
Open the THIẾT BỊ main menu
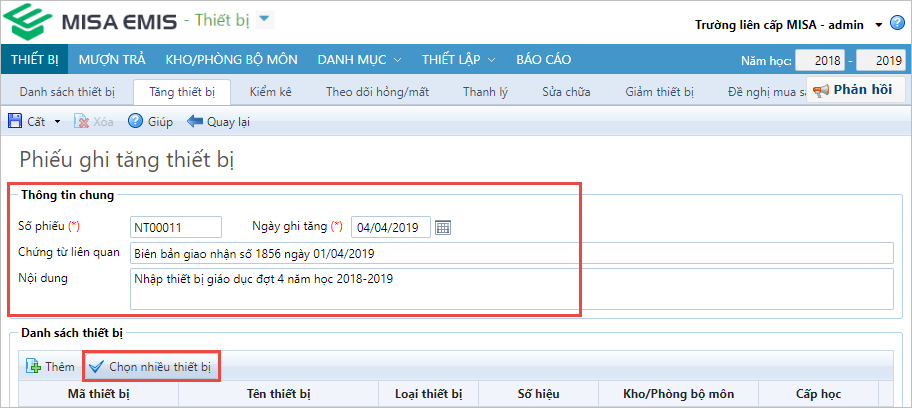coord(34,59)
